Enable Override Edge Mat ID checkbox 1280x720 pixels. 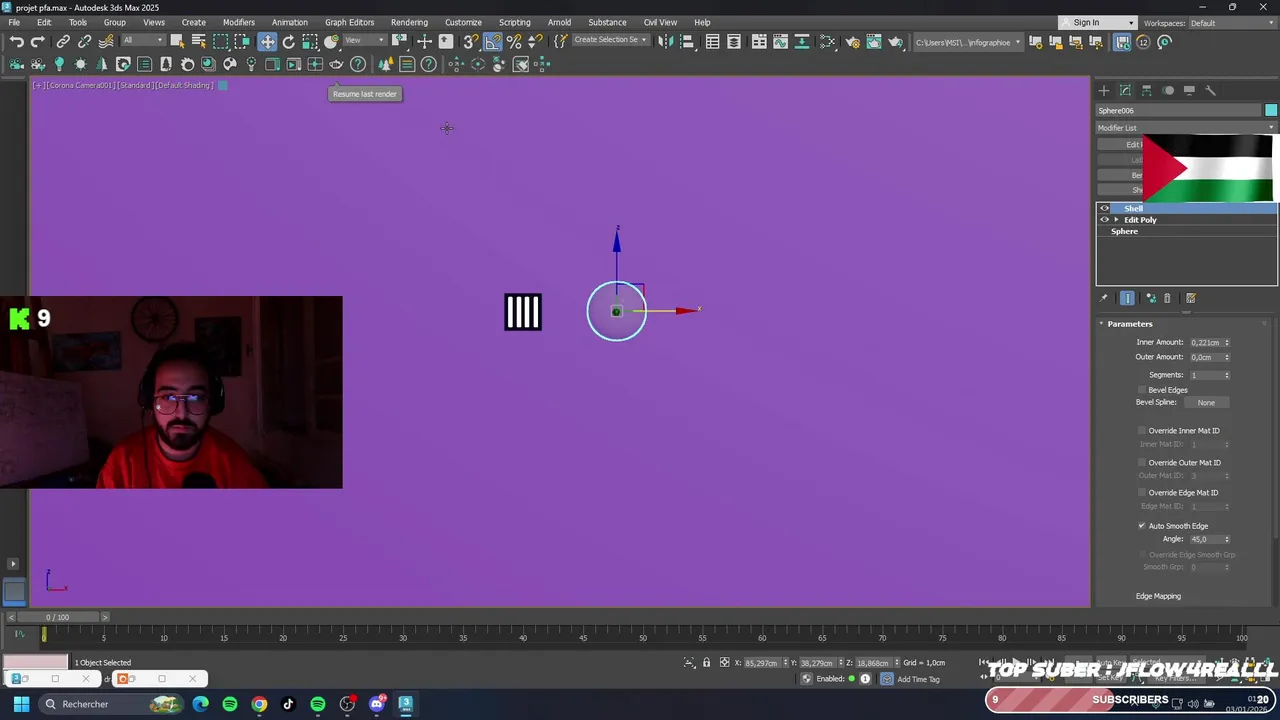pos(1142,493)
